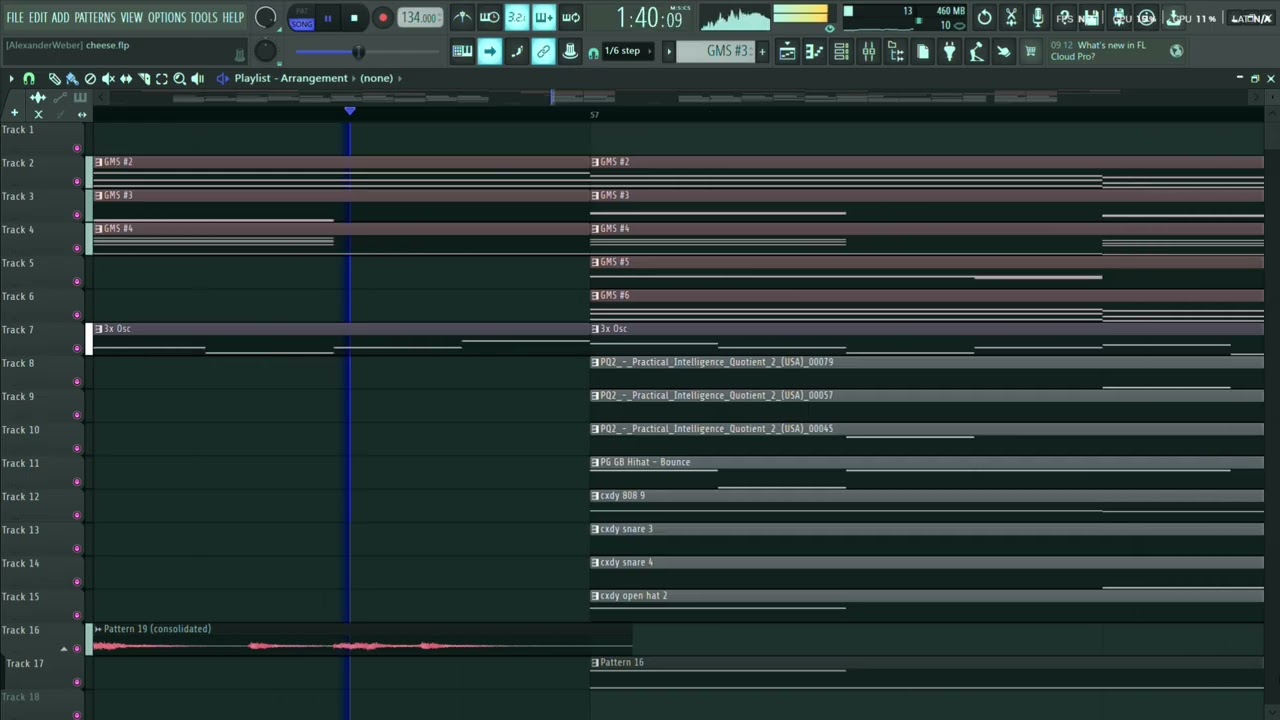Open the What's new in FL Cloud Pro link
This screenshot has height=720, width=1280.
tap(1098, 51)
